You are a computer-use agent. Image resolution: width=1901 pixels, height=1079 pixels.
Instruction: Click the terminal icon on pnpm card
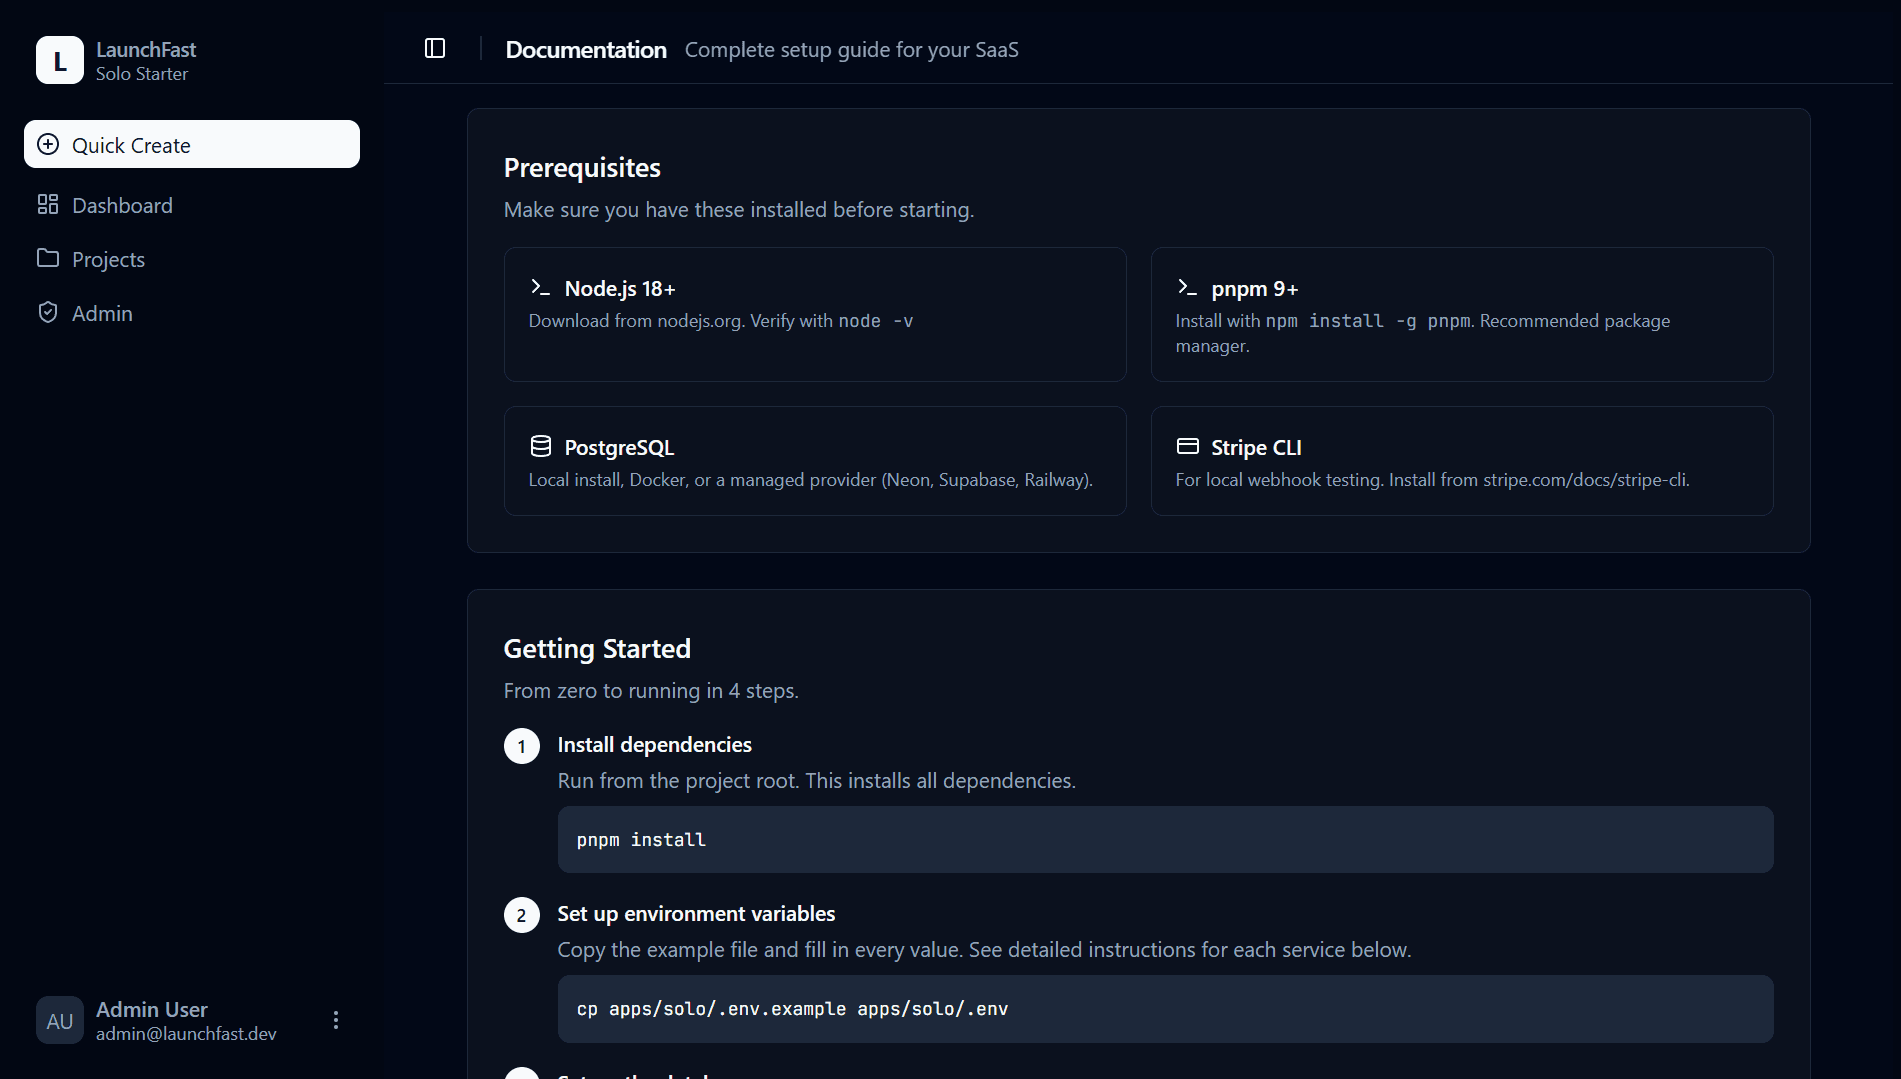coord(1187,287)
